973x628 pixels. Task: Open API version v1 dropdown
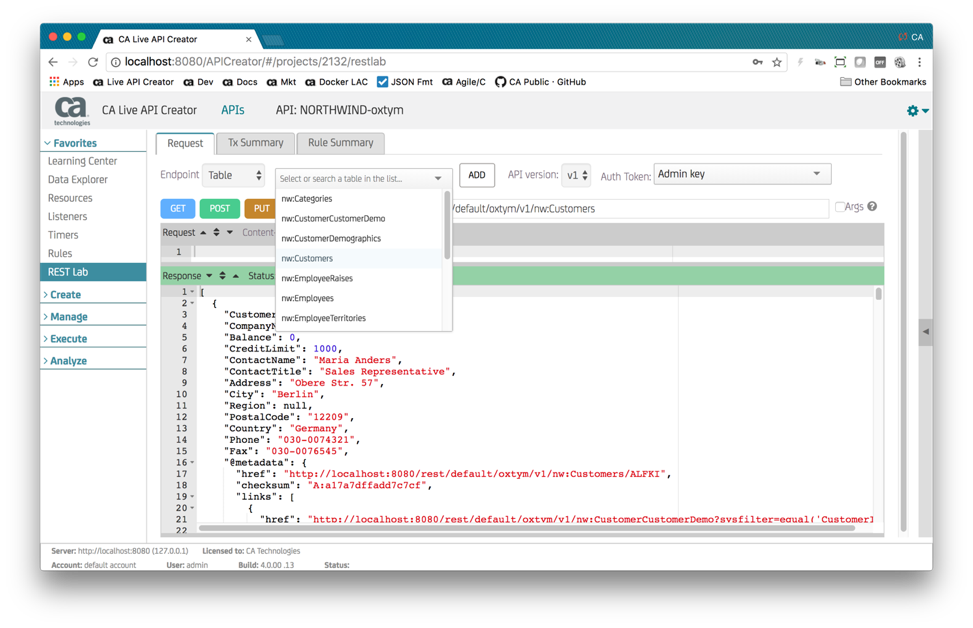click(576, 176)
